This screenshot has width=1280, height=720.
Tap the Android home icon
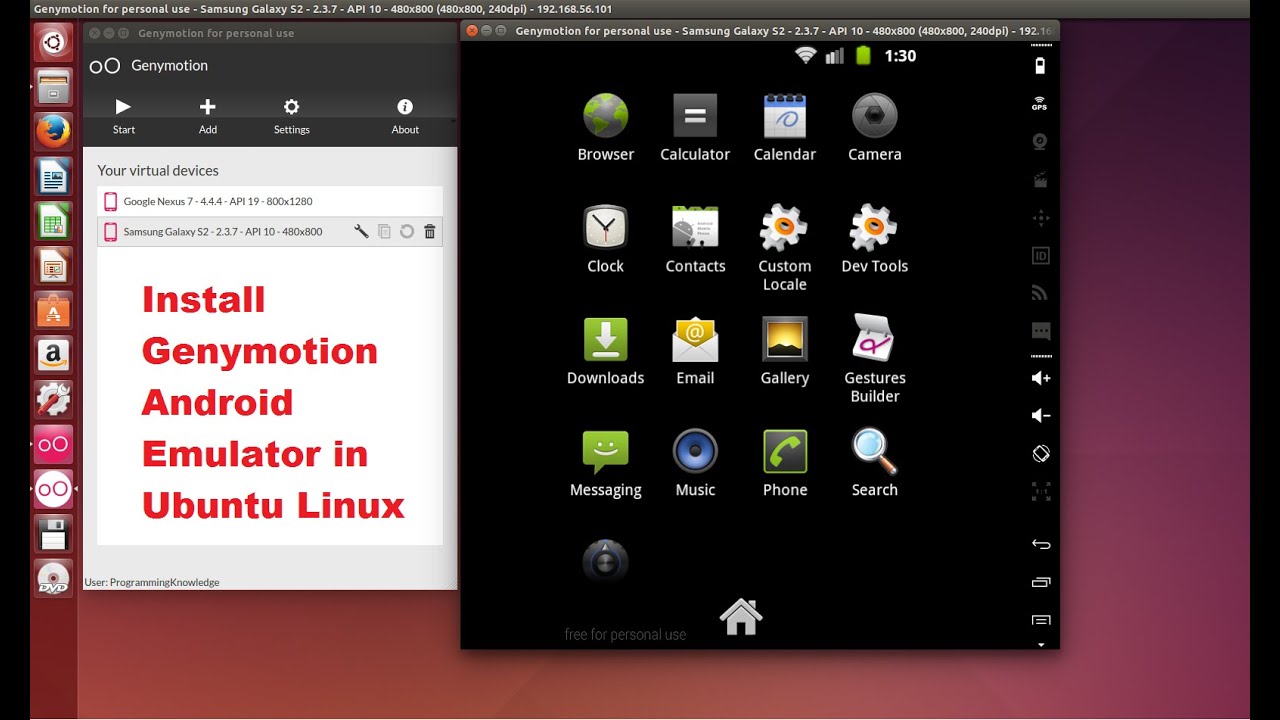click(x=741, y=617)
